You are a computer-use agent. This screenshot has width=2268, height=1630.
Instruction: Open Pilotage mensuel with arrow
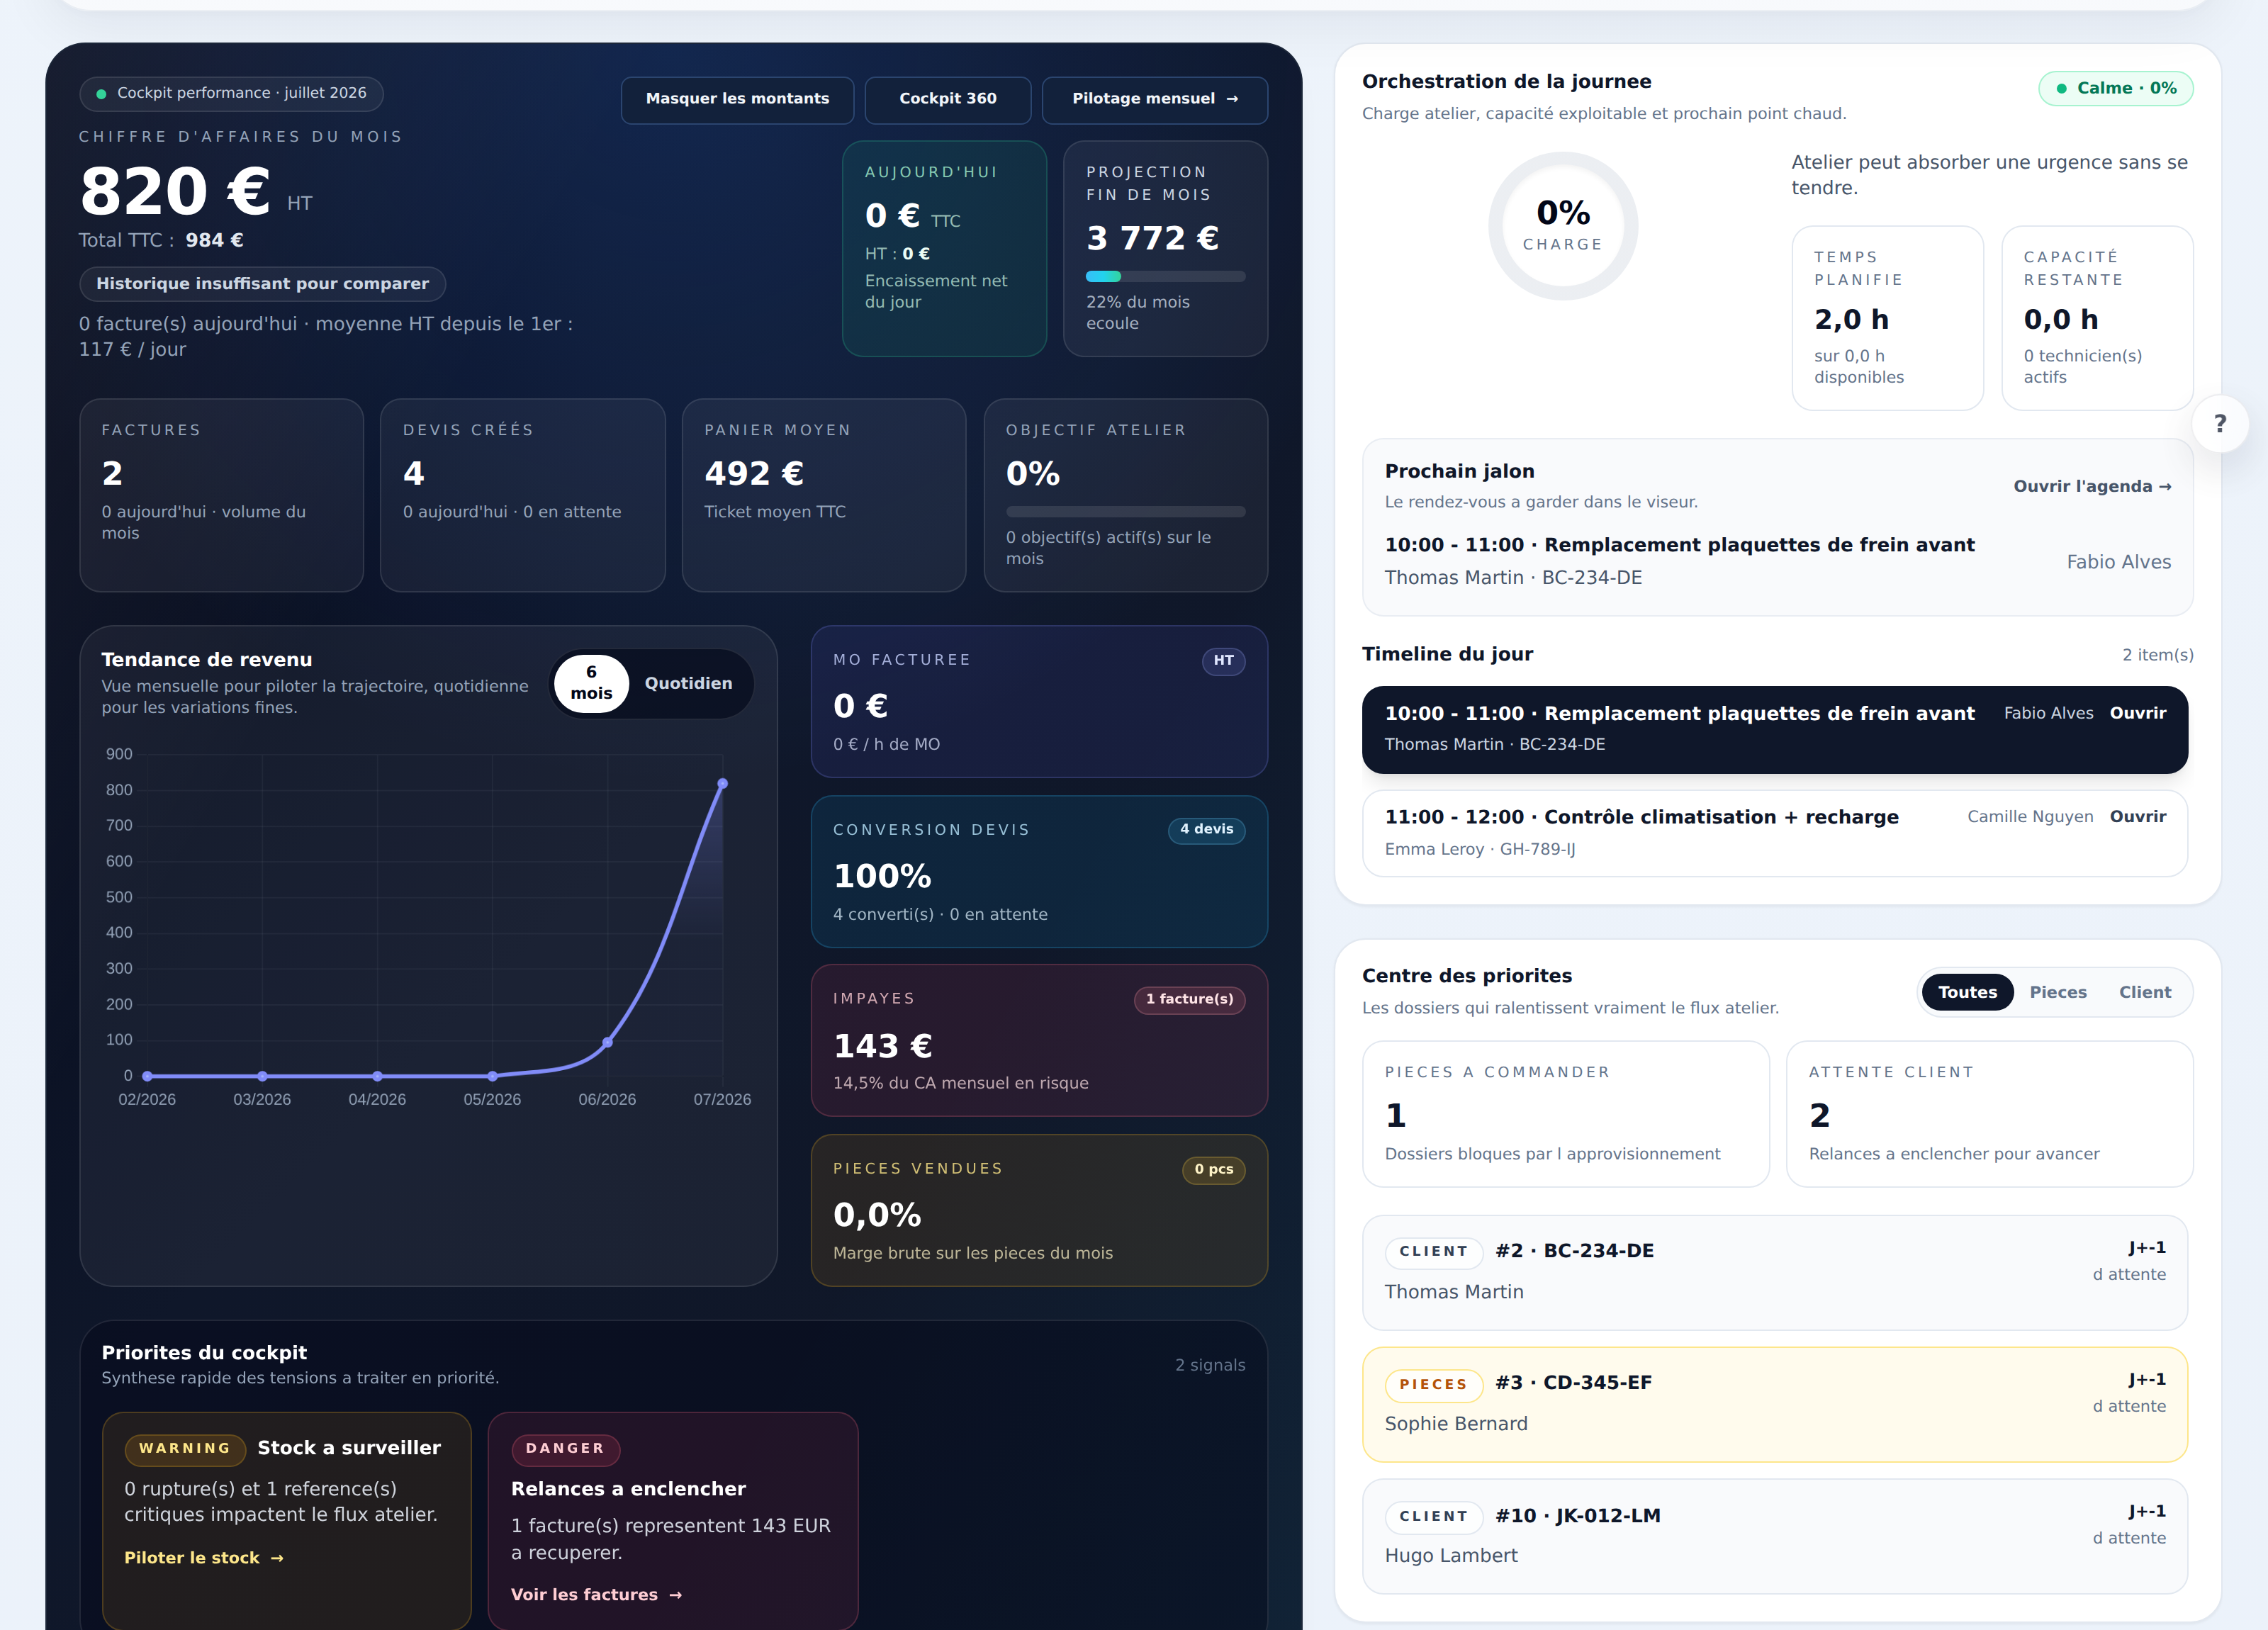[x=1154, y=99]
